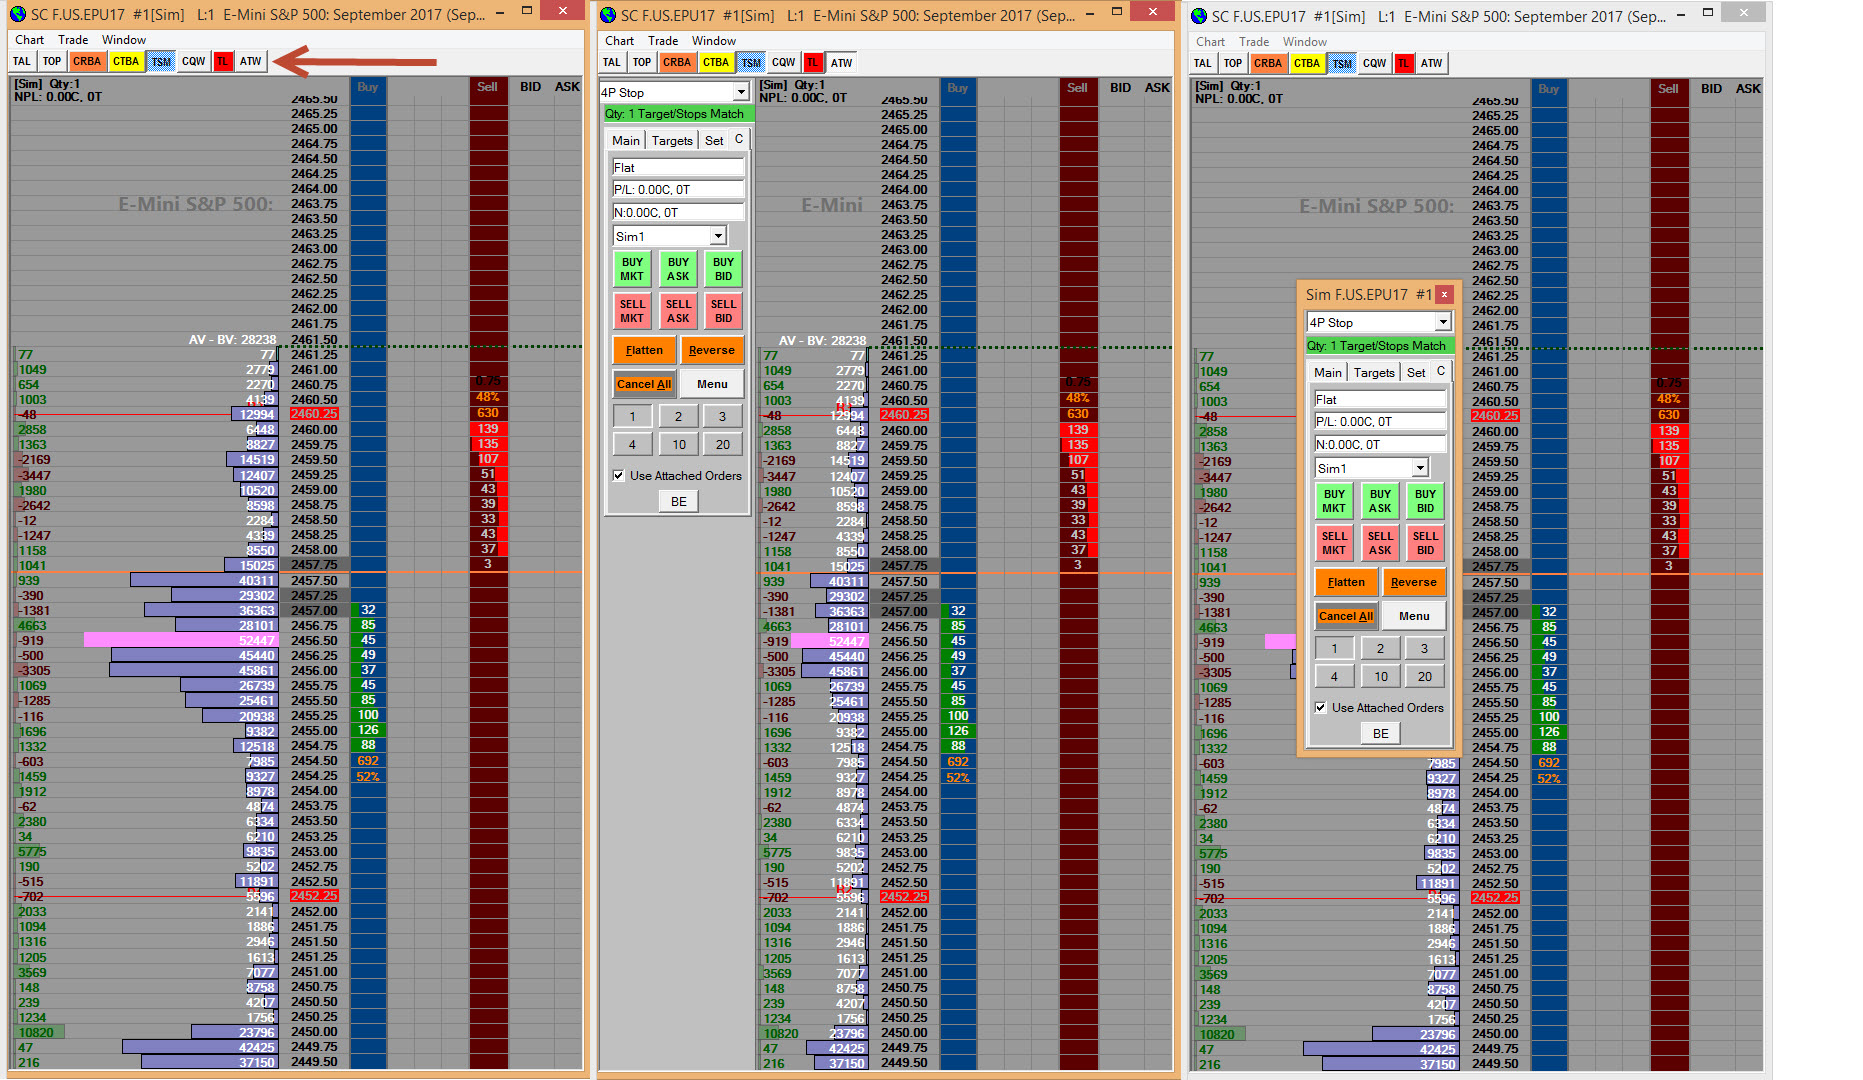
Task: Expand the Sim1 account dropdown in docked trade panel
Action: (718, 236)
